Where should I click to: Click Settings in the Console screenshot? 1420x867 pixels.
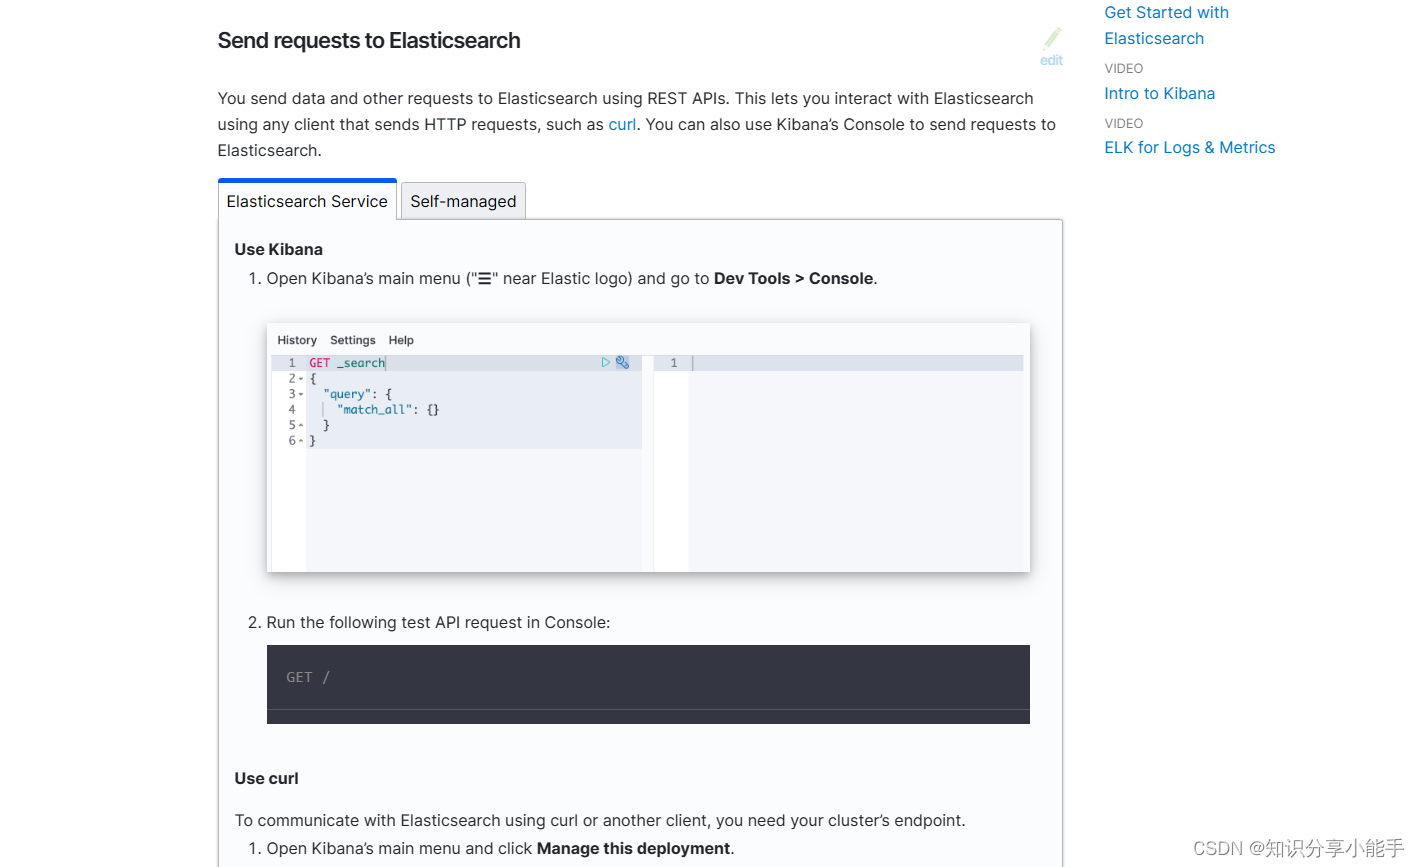353,340
